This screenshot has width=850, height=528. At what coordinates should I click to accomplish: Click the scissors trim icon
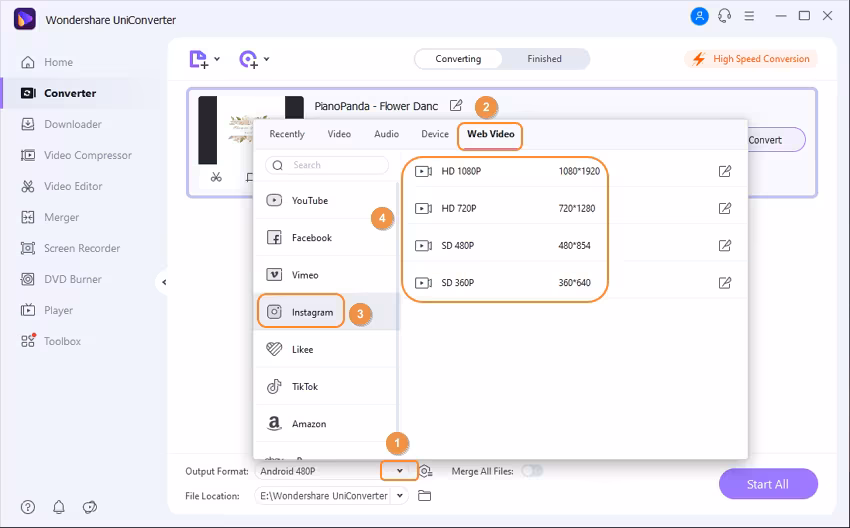pos(216,177)
